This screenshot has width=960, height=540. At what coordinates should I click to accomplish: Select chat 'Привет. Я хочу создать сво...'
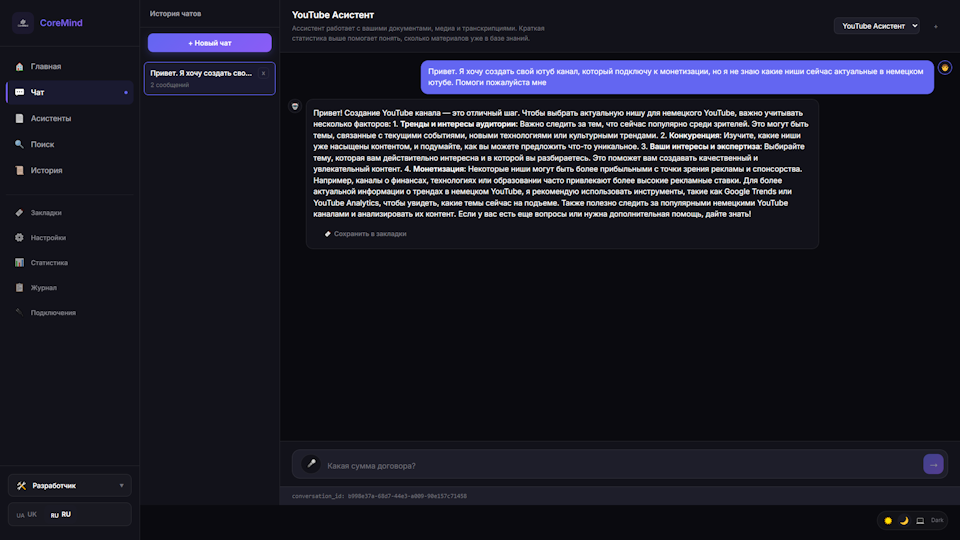209,78
